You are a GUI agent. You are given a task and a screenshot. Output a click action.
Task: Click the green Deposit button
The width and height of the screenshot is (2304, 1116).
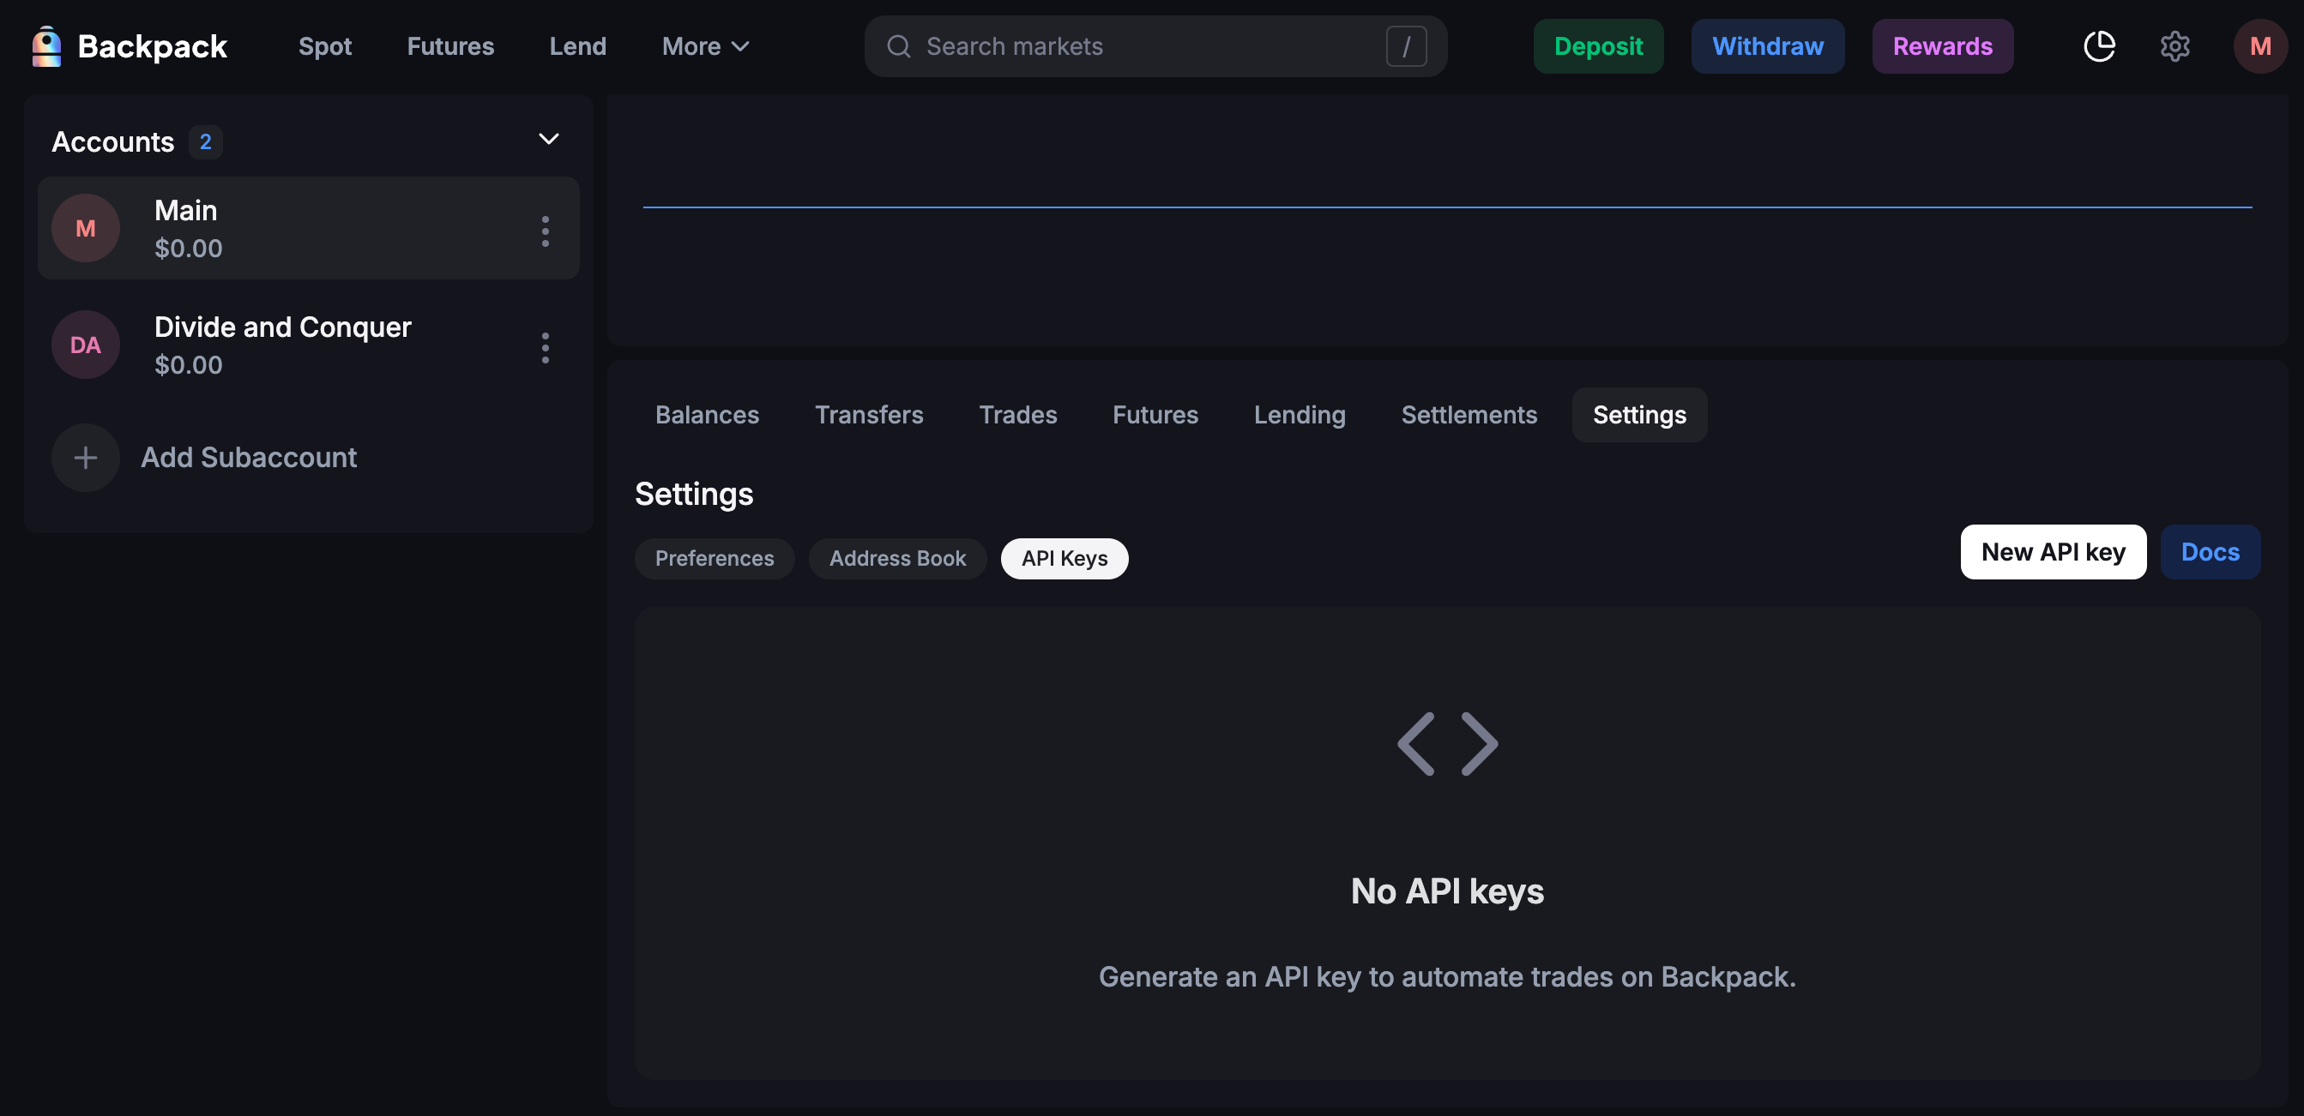[1597, 46]
